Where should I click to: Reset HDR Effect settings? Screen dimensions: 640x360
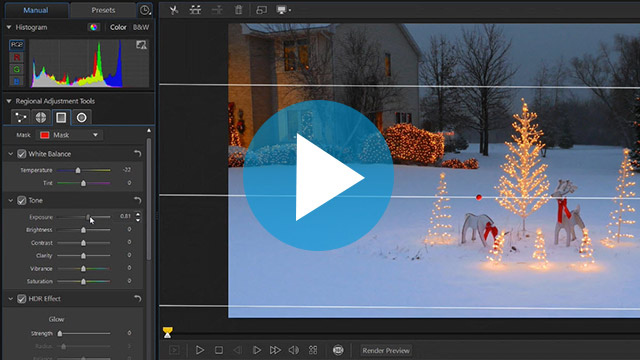pos(138,299)
